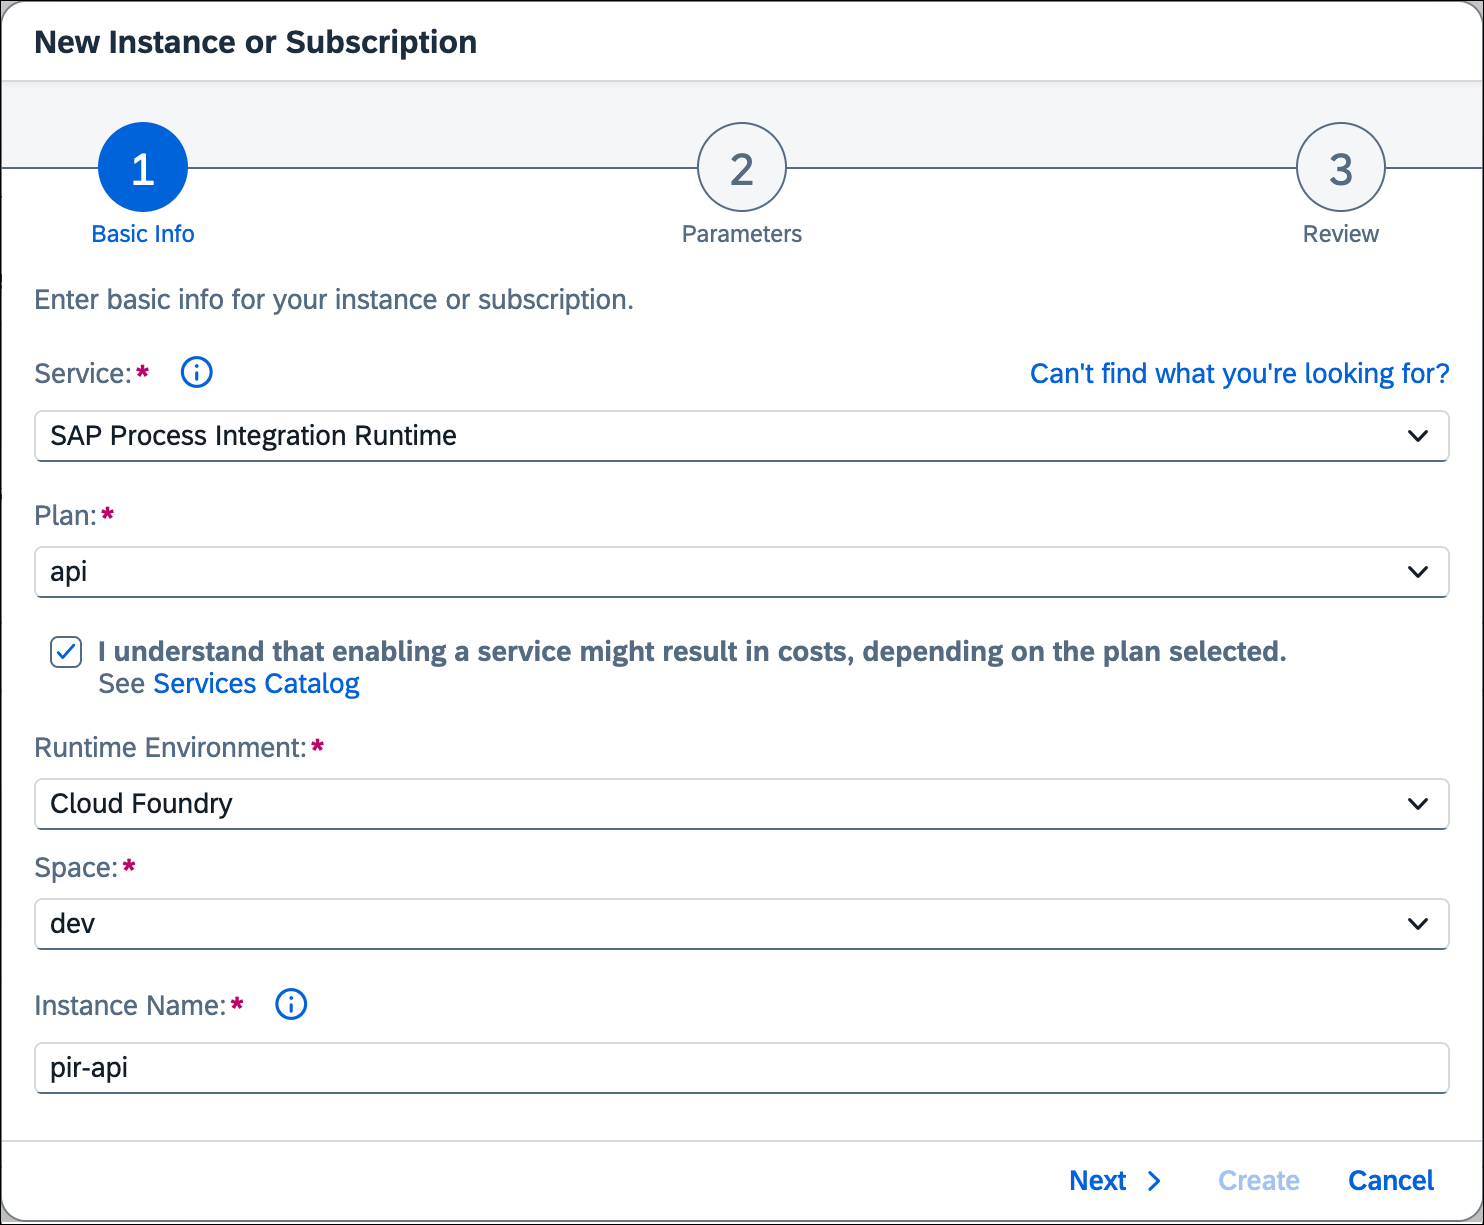Open the Services Catalog link

(x=256, y=684)
